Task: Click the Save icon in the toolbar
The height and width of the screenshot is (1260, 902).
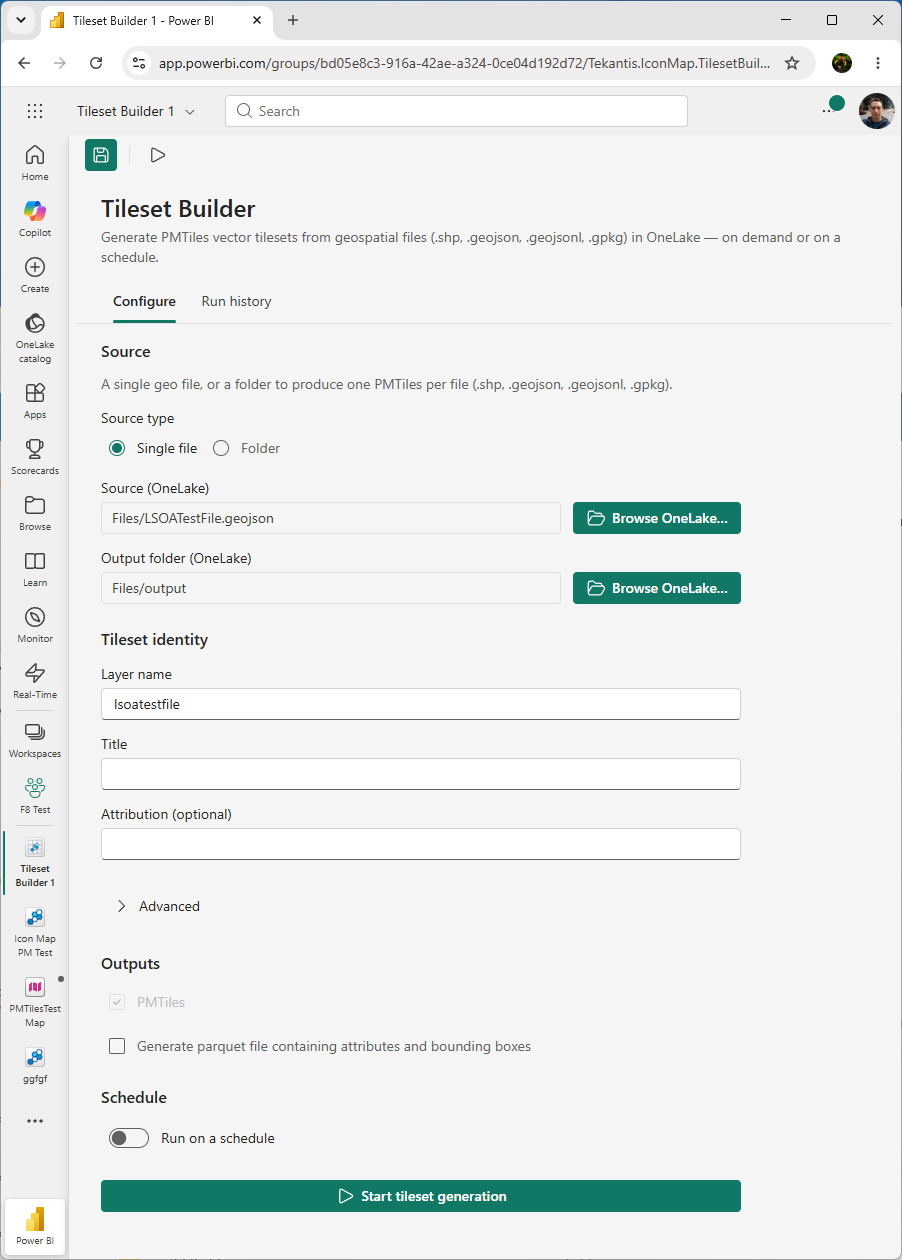Action: [101, 155]
